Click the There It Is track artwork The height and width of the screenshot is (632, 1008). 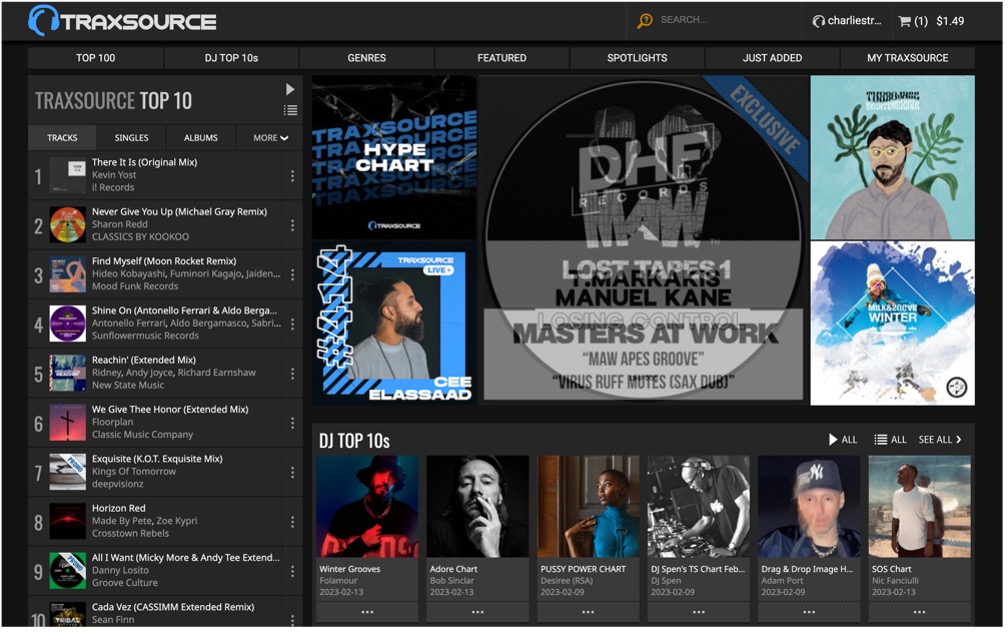pos(68,175)
